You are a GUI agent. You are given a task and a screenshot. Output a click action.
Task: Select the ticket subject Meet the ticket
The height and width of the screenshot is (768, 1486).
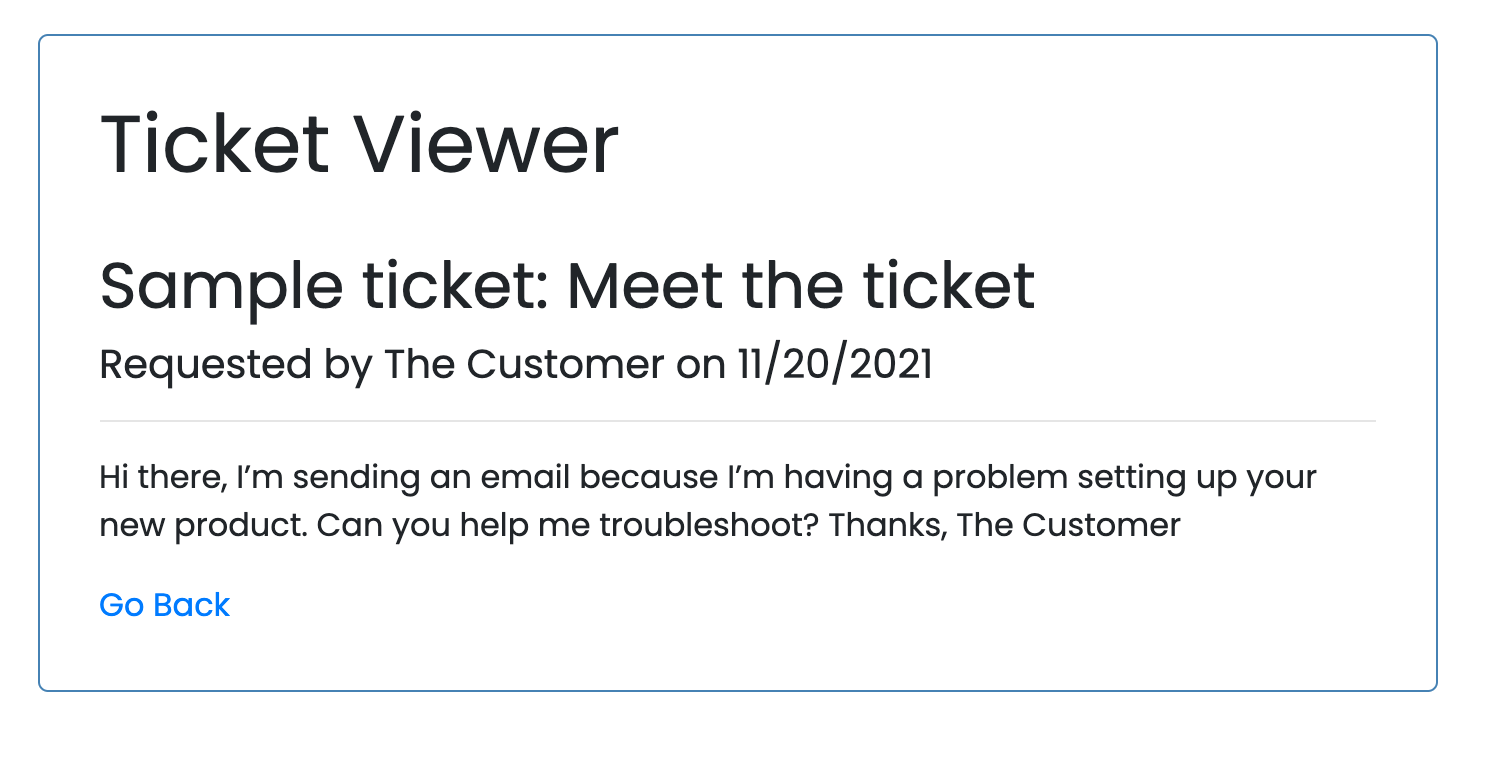(x=800, y=287)
